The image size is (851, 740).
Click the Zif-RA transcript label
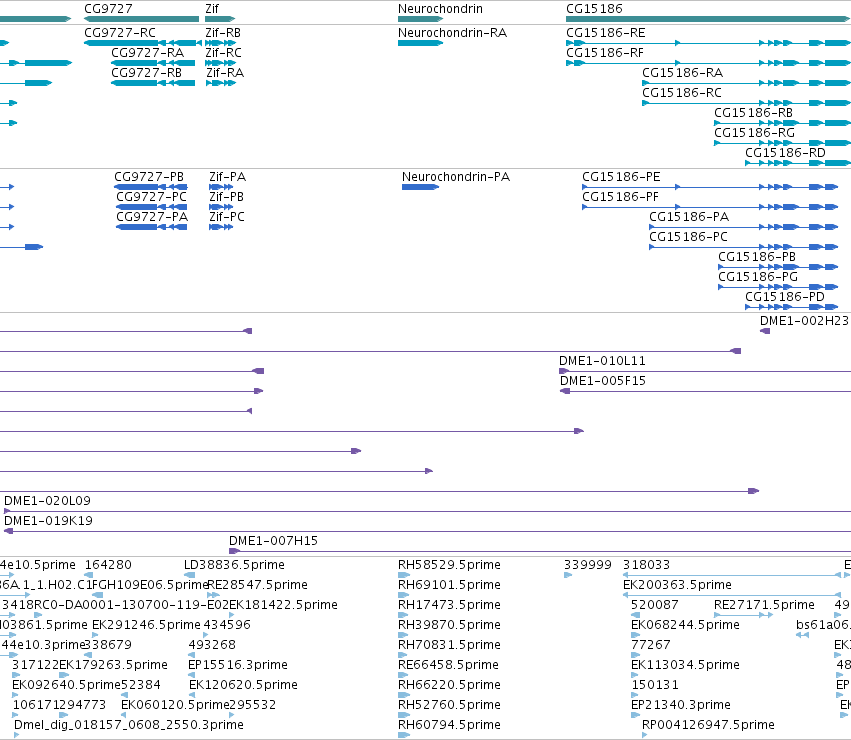[x=225, y=73]
